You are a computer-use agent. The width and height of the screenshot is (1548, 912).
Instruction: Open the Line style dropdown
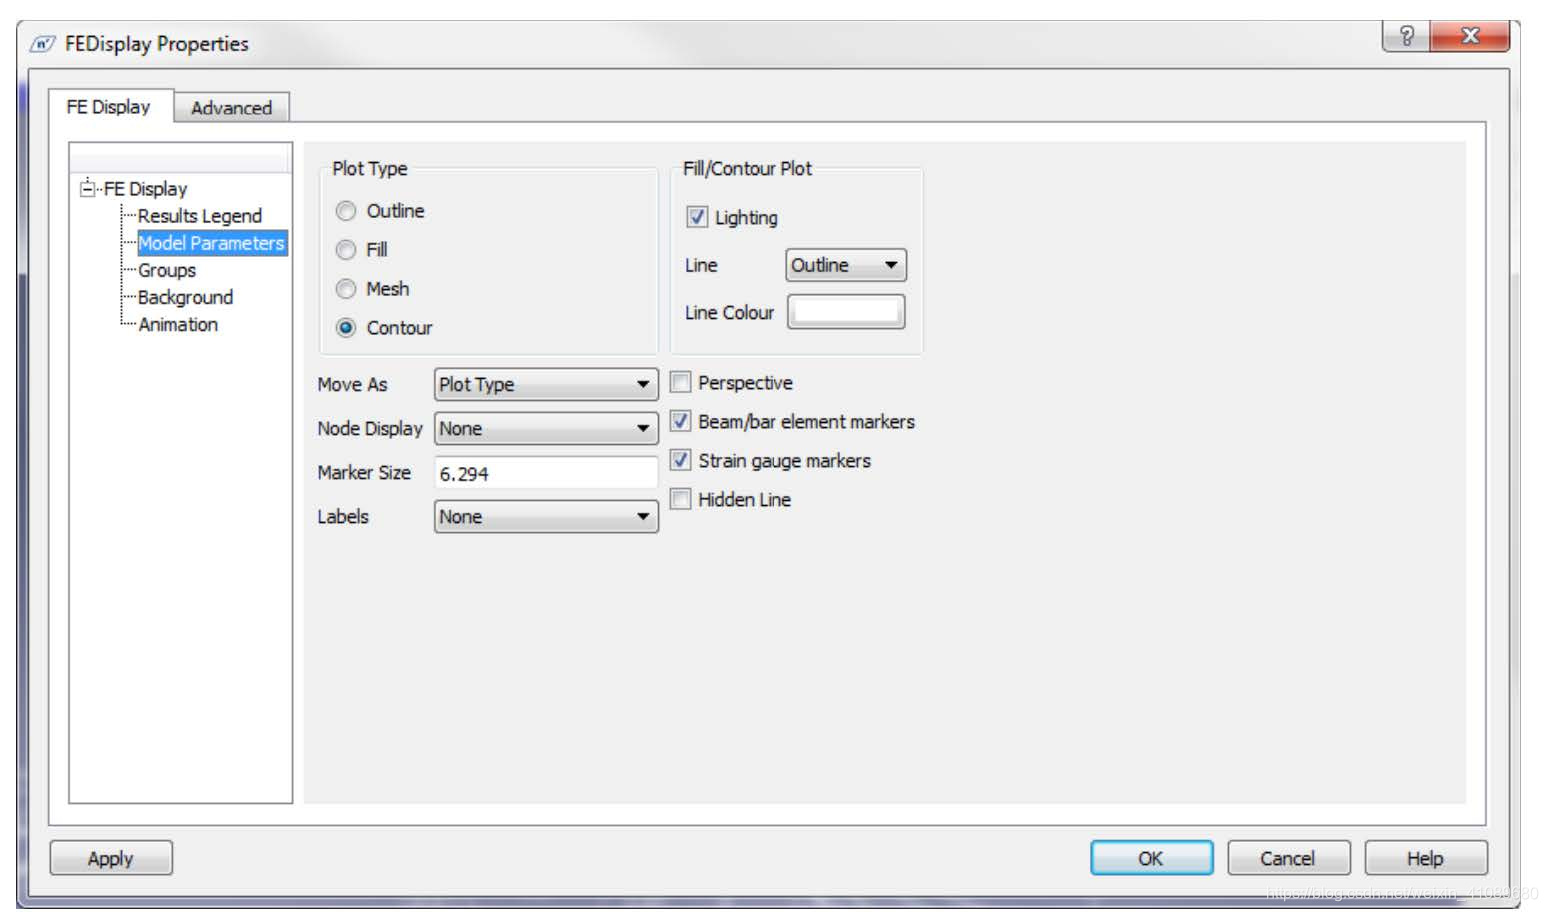coord(844,265)
